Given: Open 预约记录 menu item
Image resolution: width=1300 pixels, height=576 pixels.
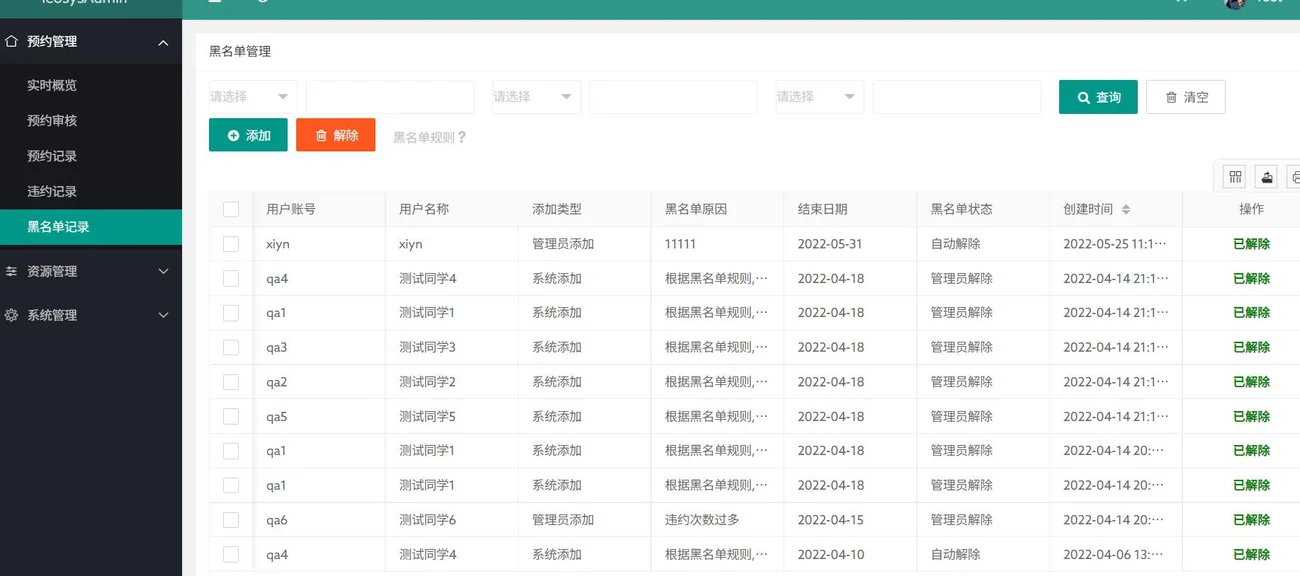Looking at the screenshot, I should [91, 156].
